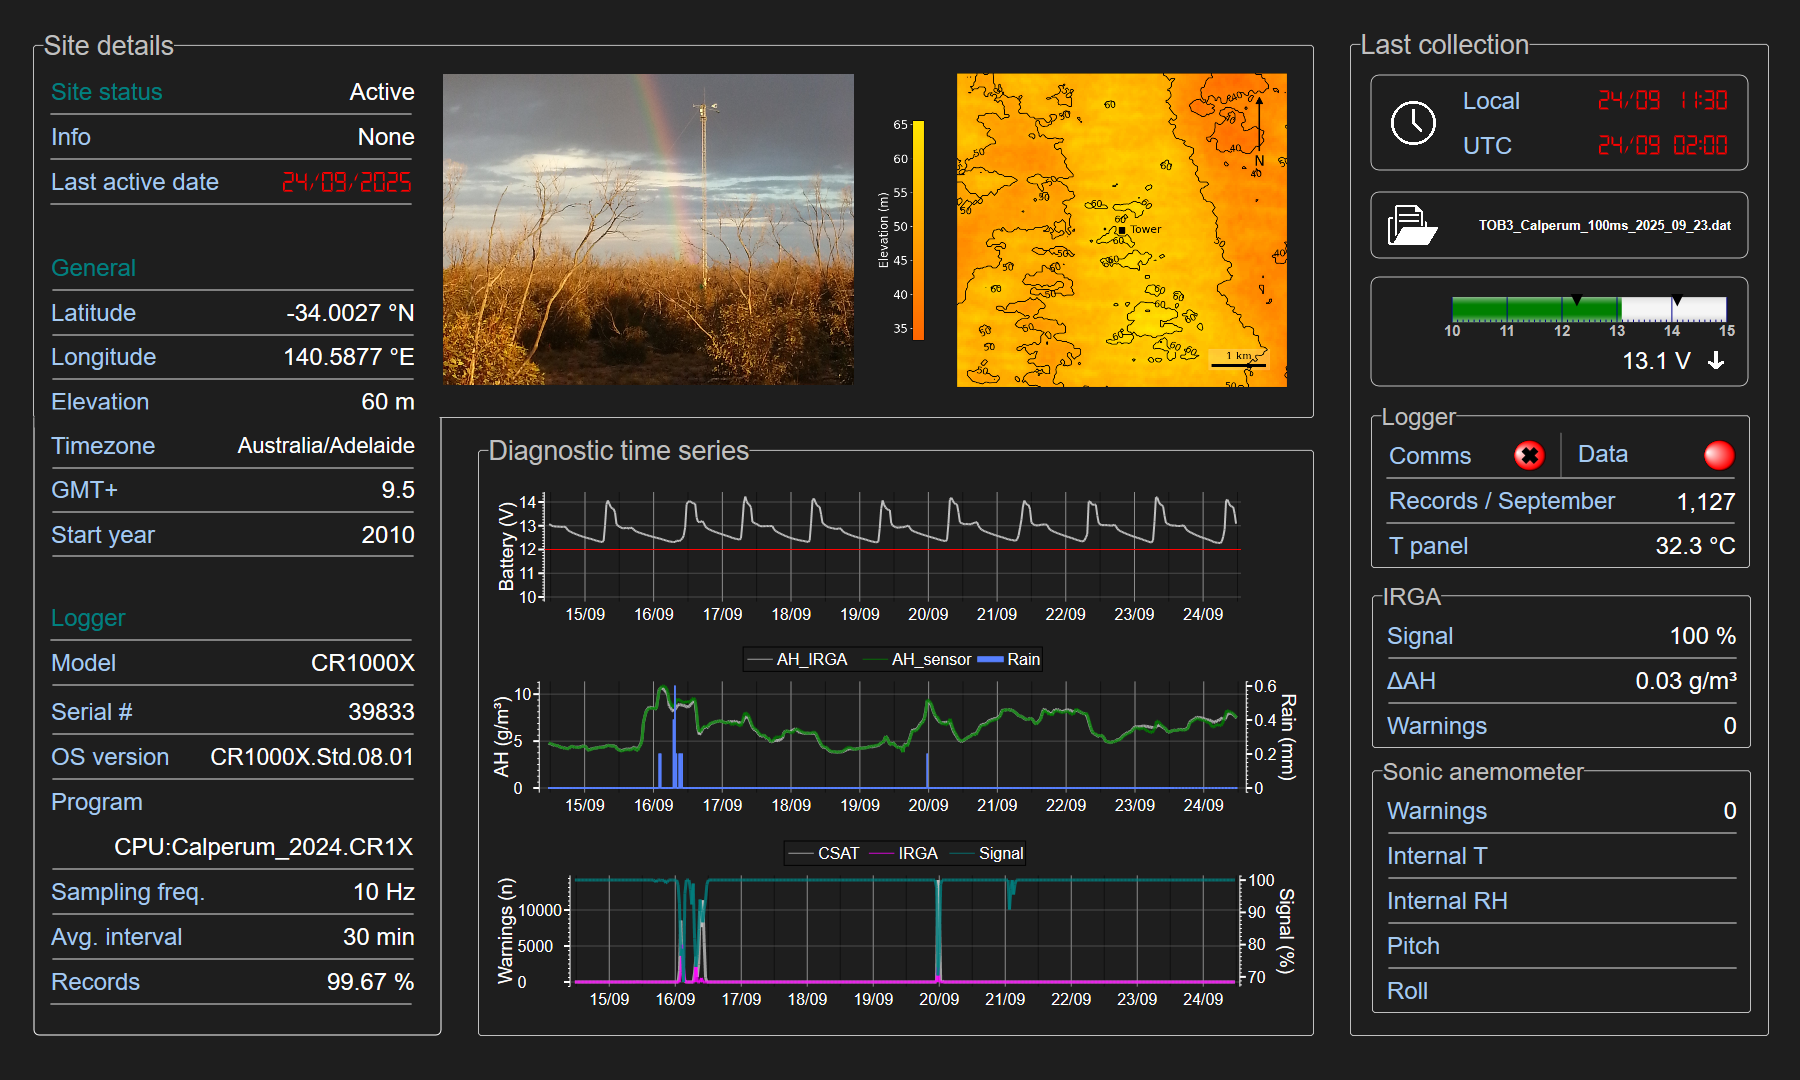This screenshot has width=1800, height=1080.
Task: Click the battery voltage gauge bar
Action: [1588, 309]
